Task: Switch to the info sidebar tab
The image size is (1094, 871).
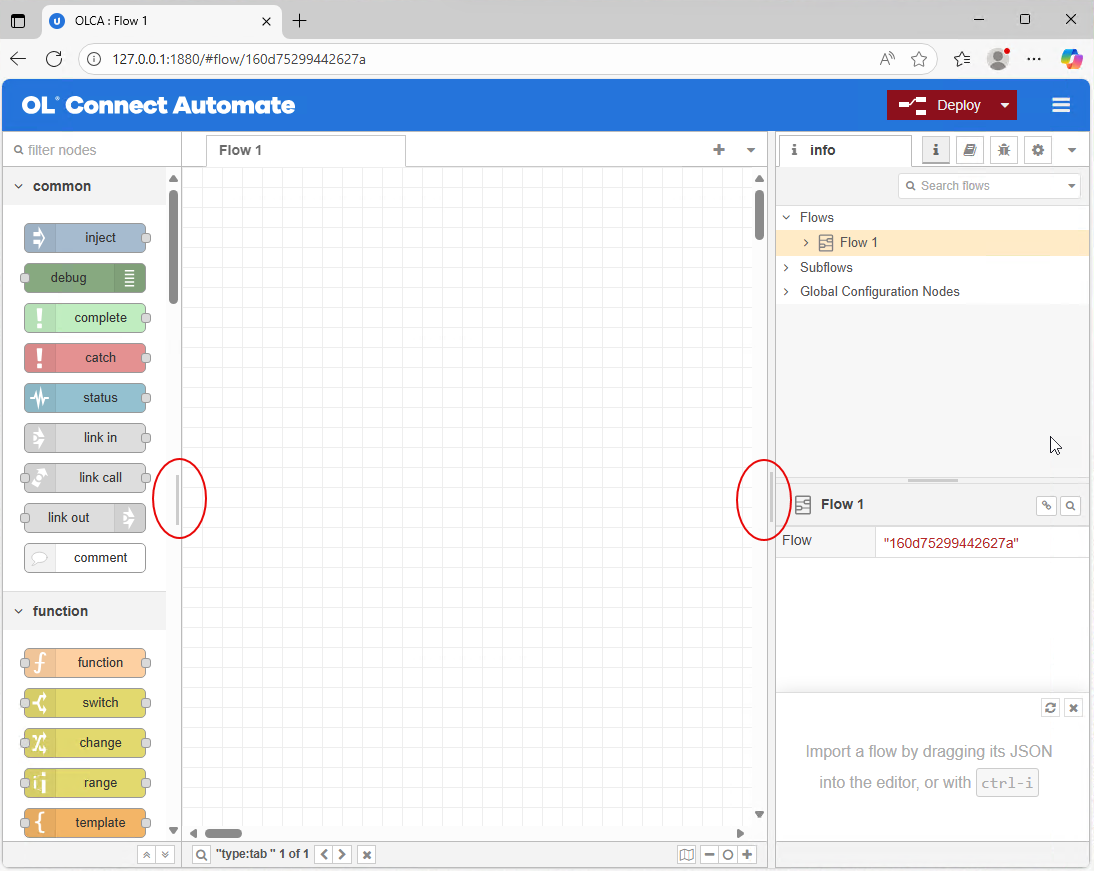Action: pos(823,150)
